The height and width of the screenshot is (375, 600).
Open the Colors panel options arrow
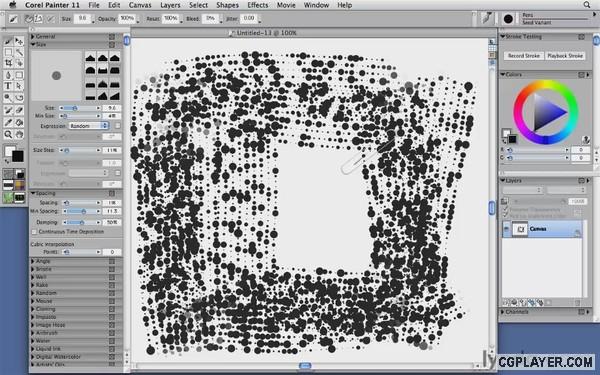(x=588, y=75)
